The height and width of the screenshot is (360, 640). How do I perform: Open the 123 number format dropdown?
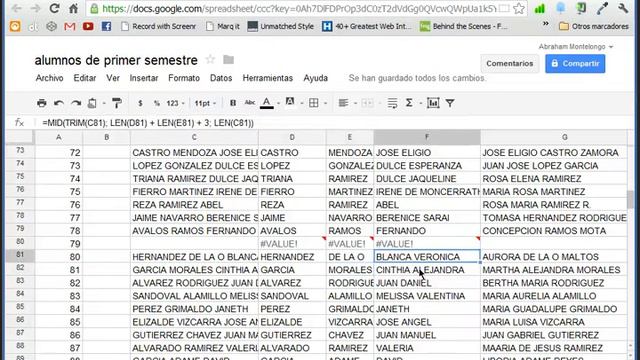point(176,103)
